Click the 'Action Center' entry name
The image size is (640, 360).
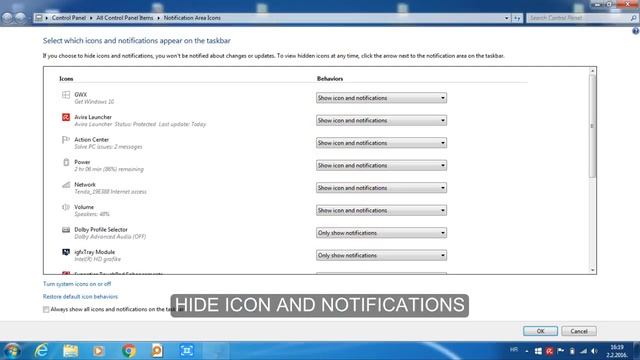91,140
